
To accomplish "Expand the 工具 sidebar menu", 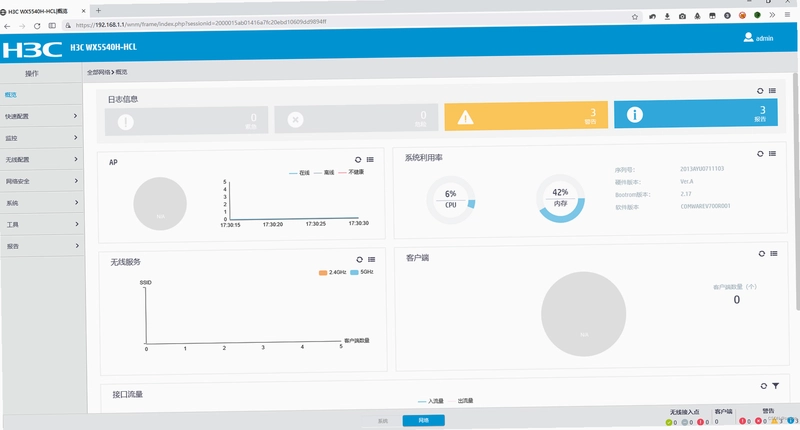I will click(x=41, y=224).
